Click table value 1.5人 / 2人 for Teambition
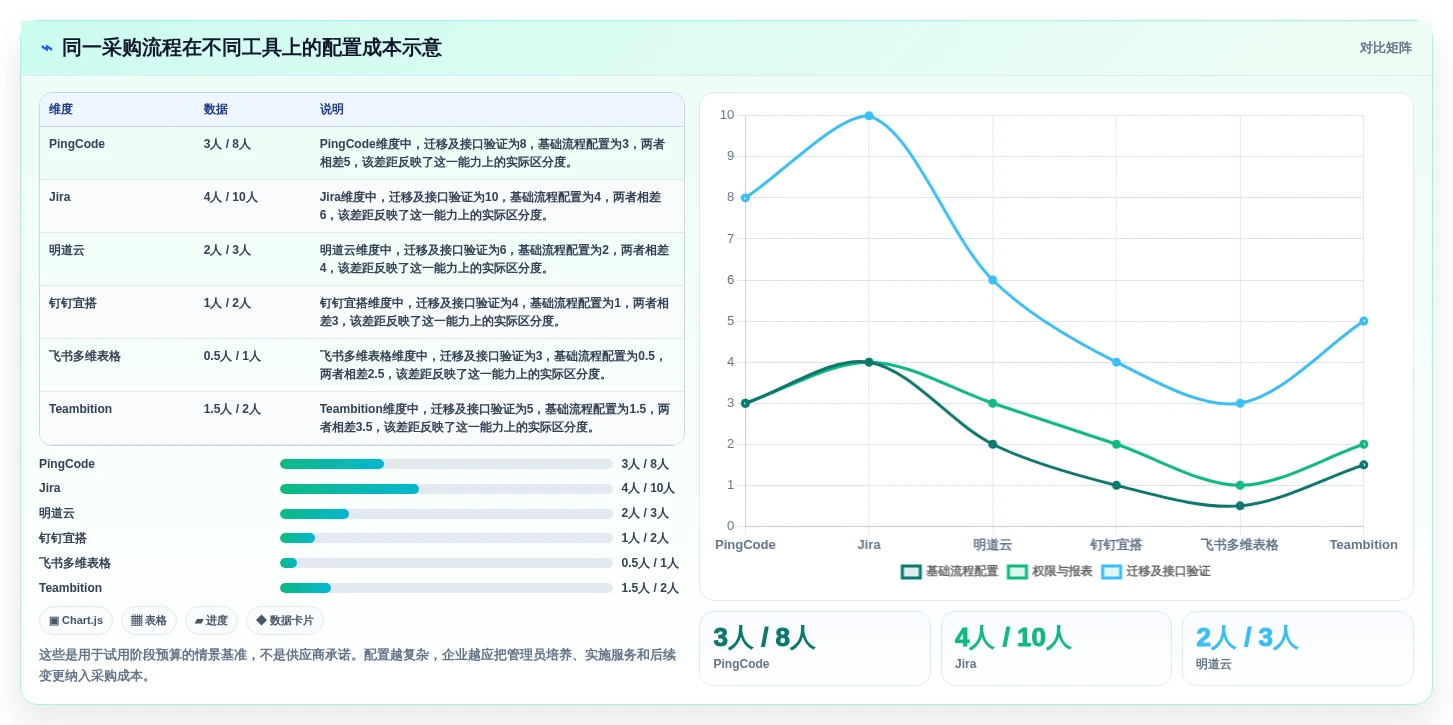The image size is (1453, 725). coord(232,409)
